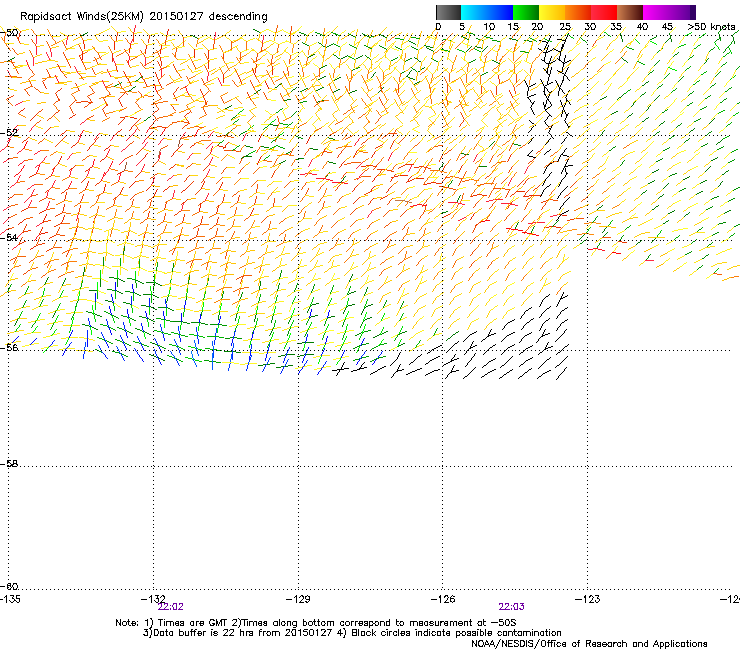The width and height of the screenshot is (740, 650).
Task: Click the '-52' latitude axis label
Action: coord(9,133)
